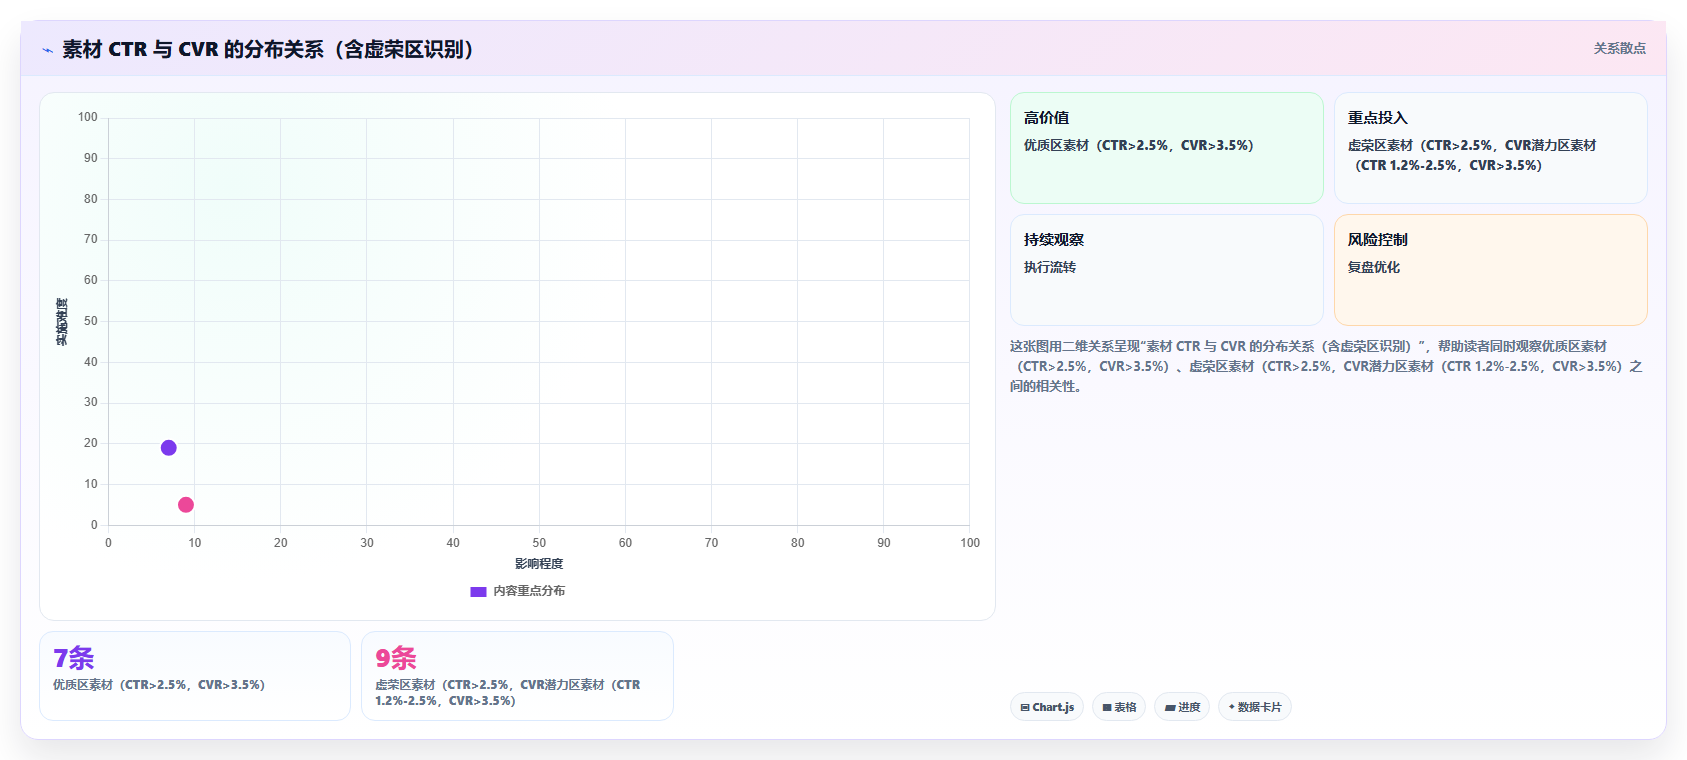The width and height of the screenshot is (1687, 760).
Task: Click the 9条 stat value
Action: 396,658
